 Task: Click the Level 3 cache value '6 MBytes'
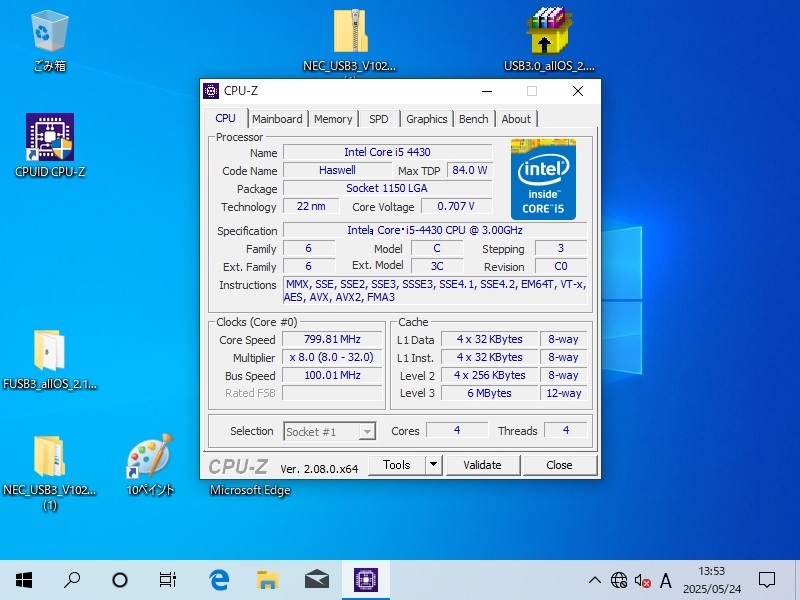click(x=490, y=393)
